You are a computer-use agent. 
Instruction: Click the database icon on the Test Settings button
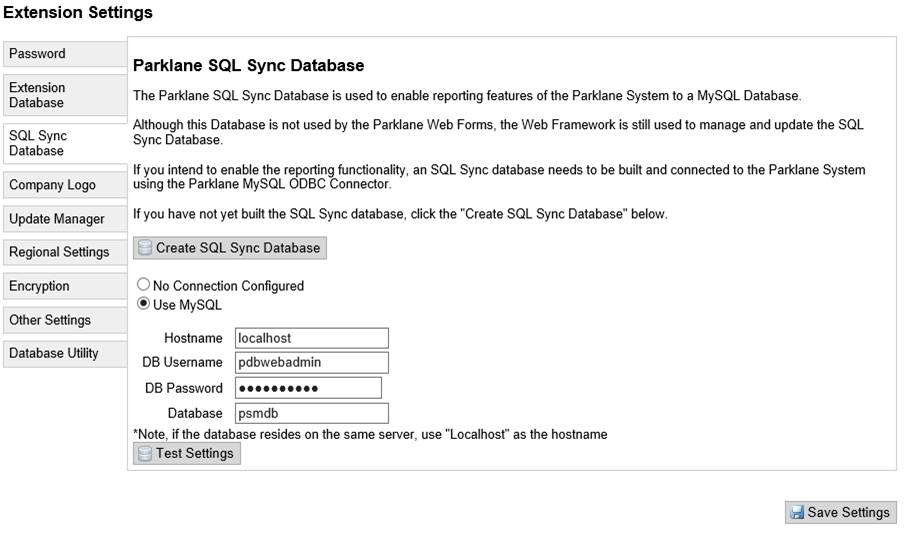coord(145,454)
